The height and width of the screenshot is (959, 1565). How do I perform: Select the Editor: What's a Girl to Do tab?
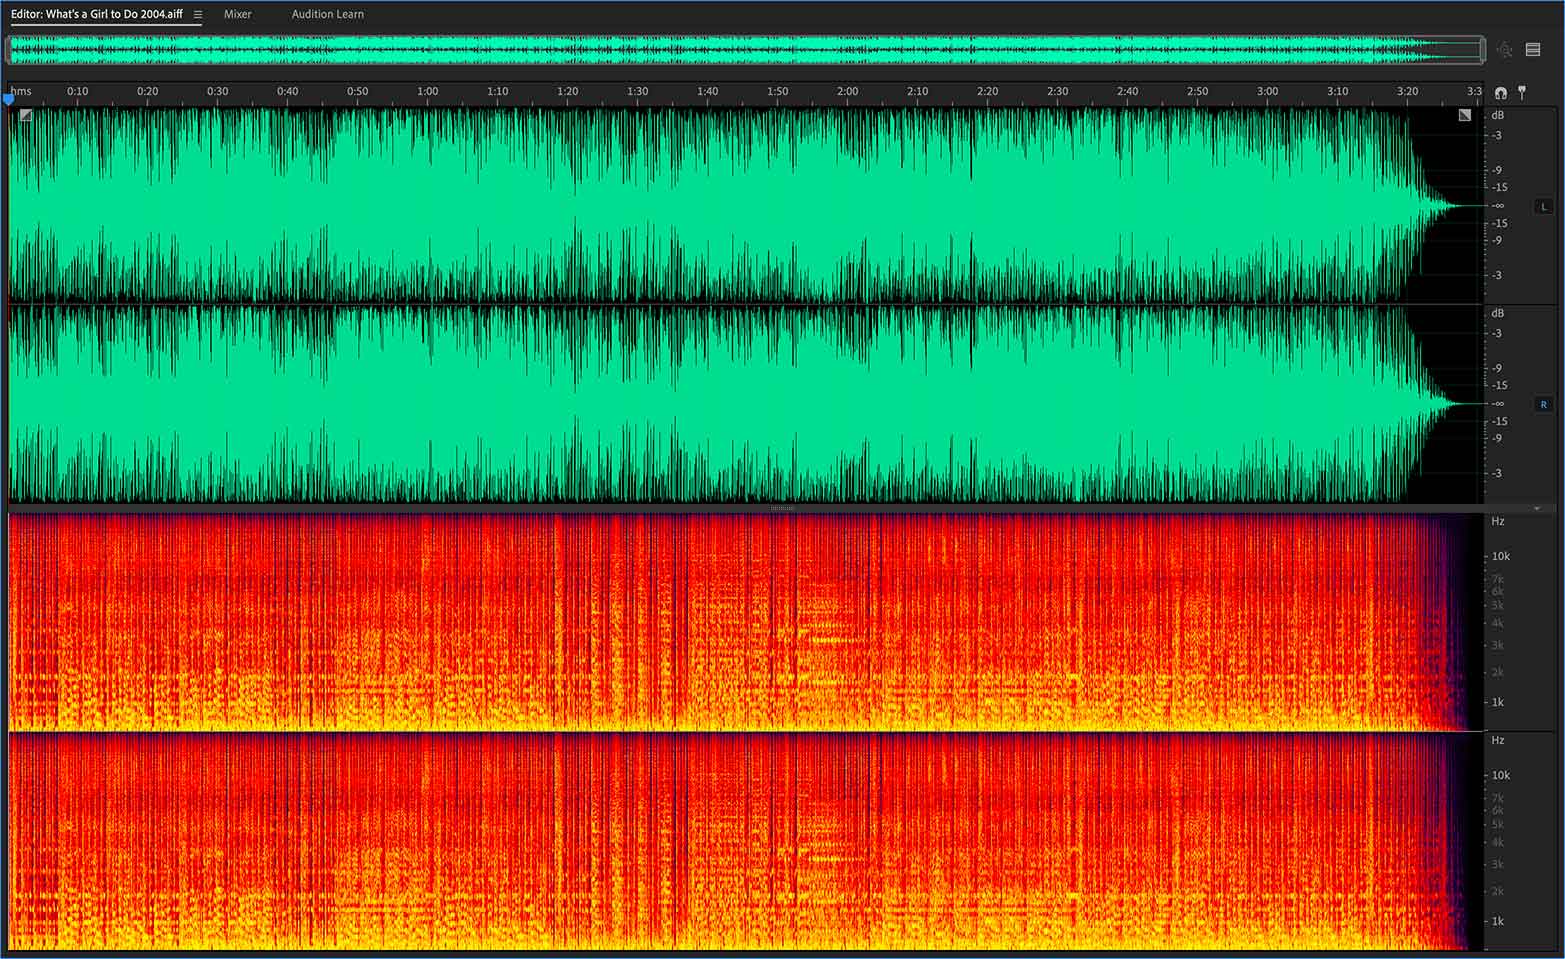point(97,15)
